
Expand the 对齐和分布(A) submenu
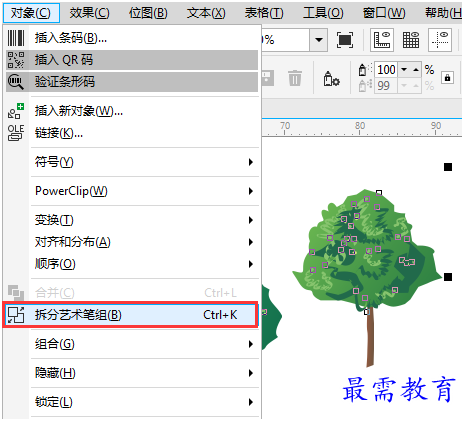132,242
